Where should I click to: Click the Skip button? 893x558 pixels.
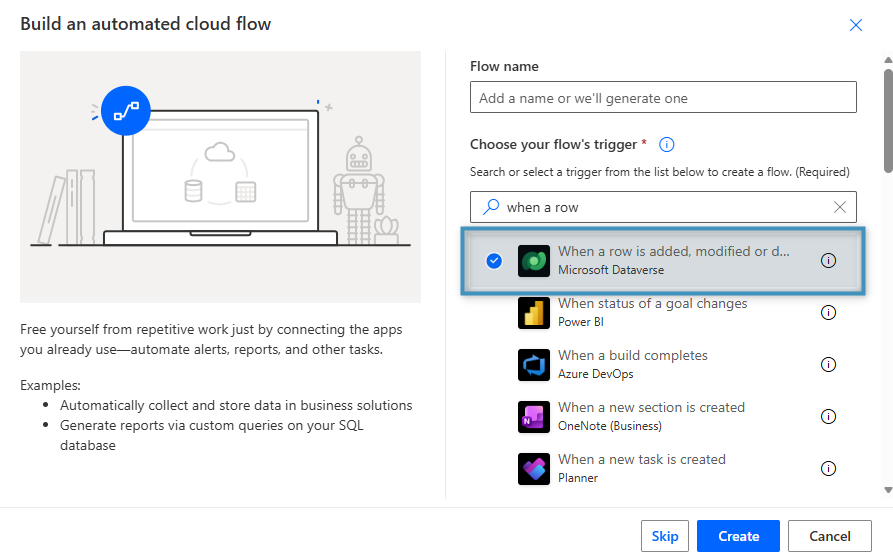coord(665,536)
